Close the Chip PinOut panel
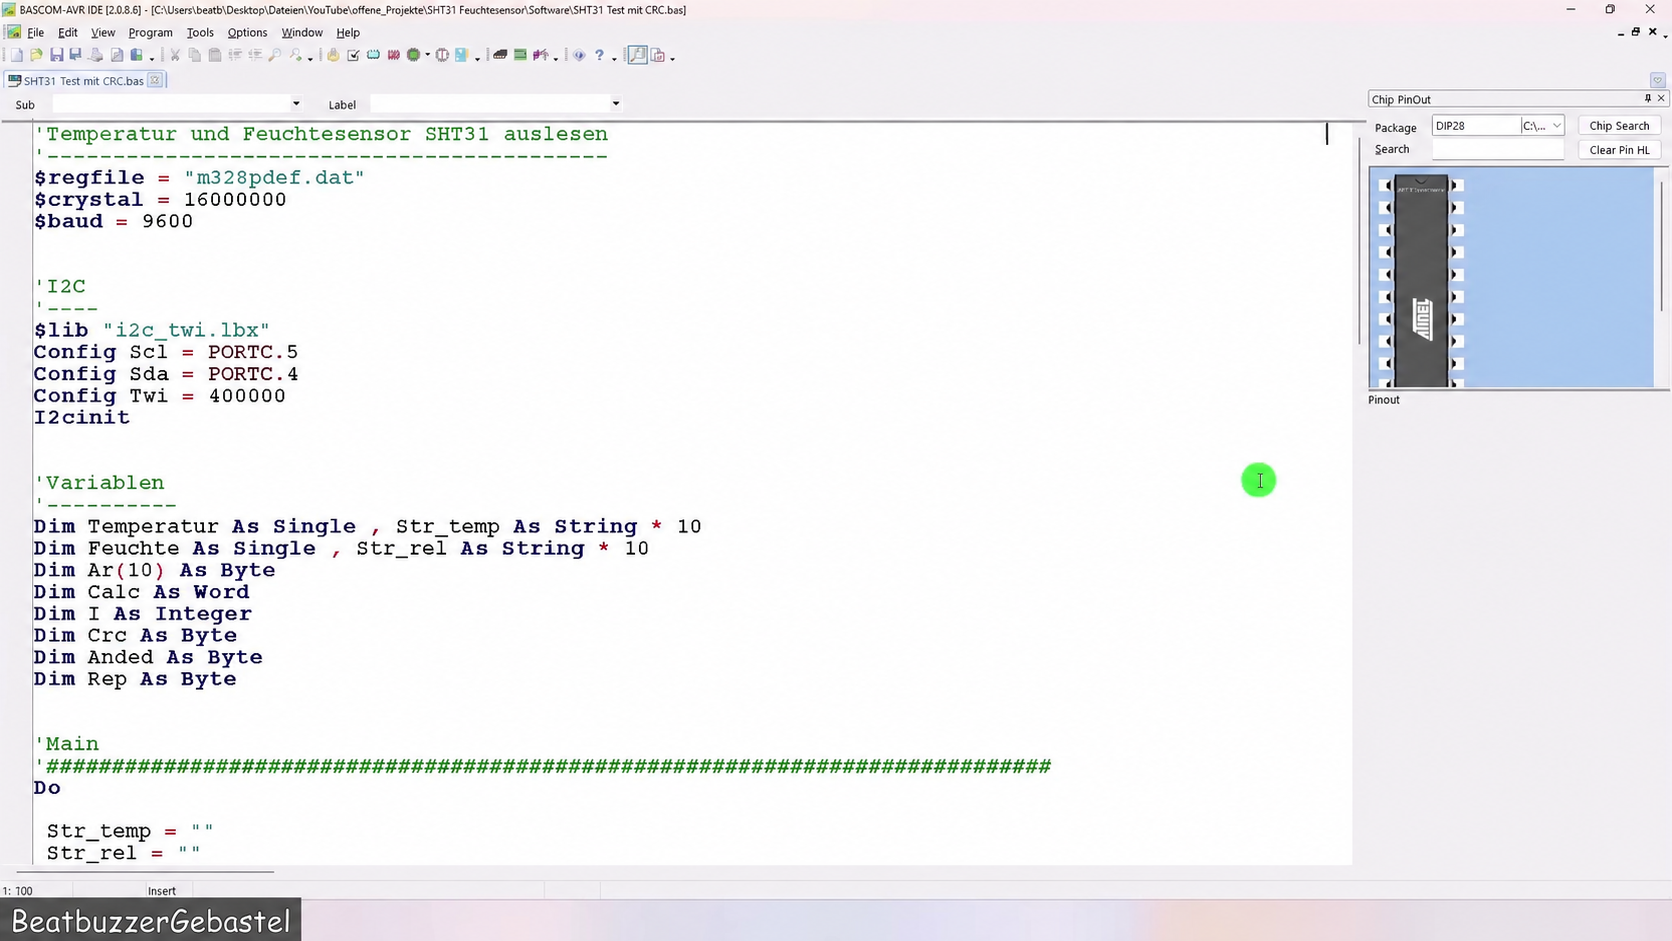 click(1661, 98)
